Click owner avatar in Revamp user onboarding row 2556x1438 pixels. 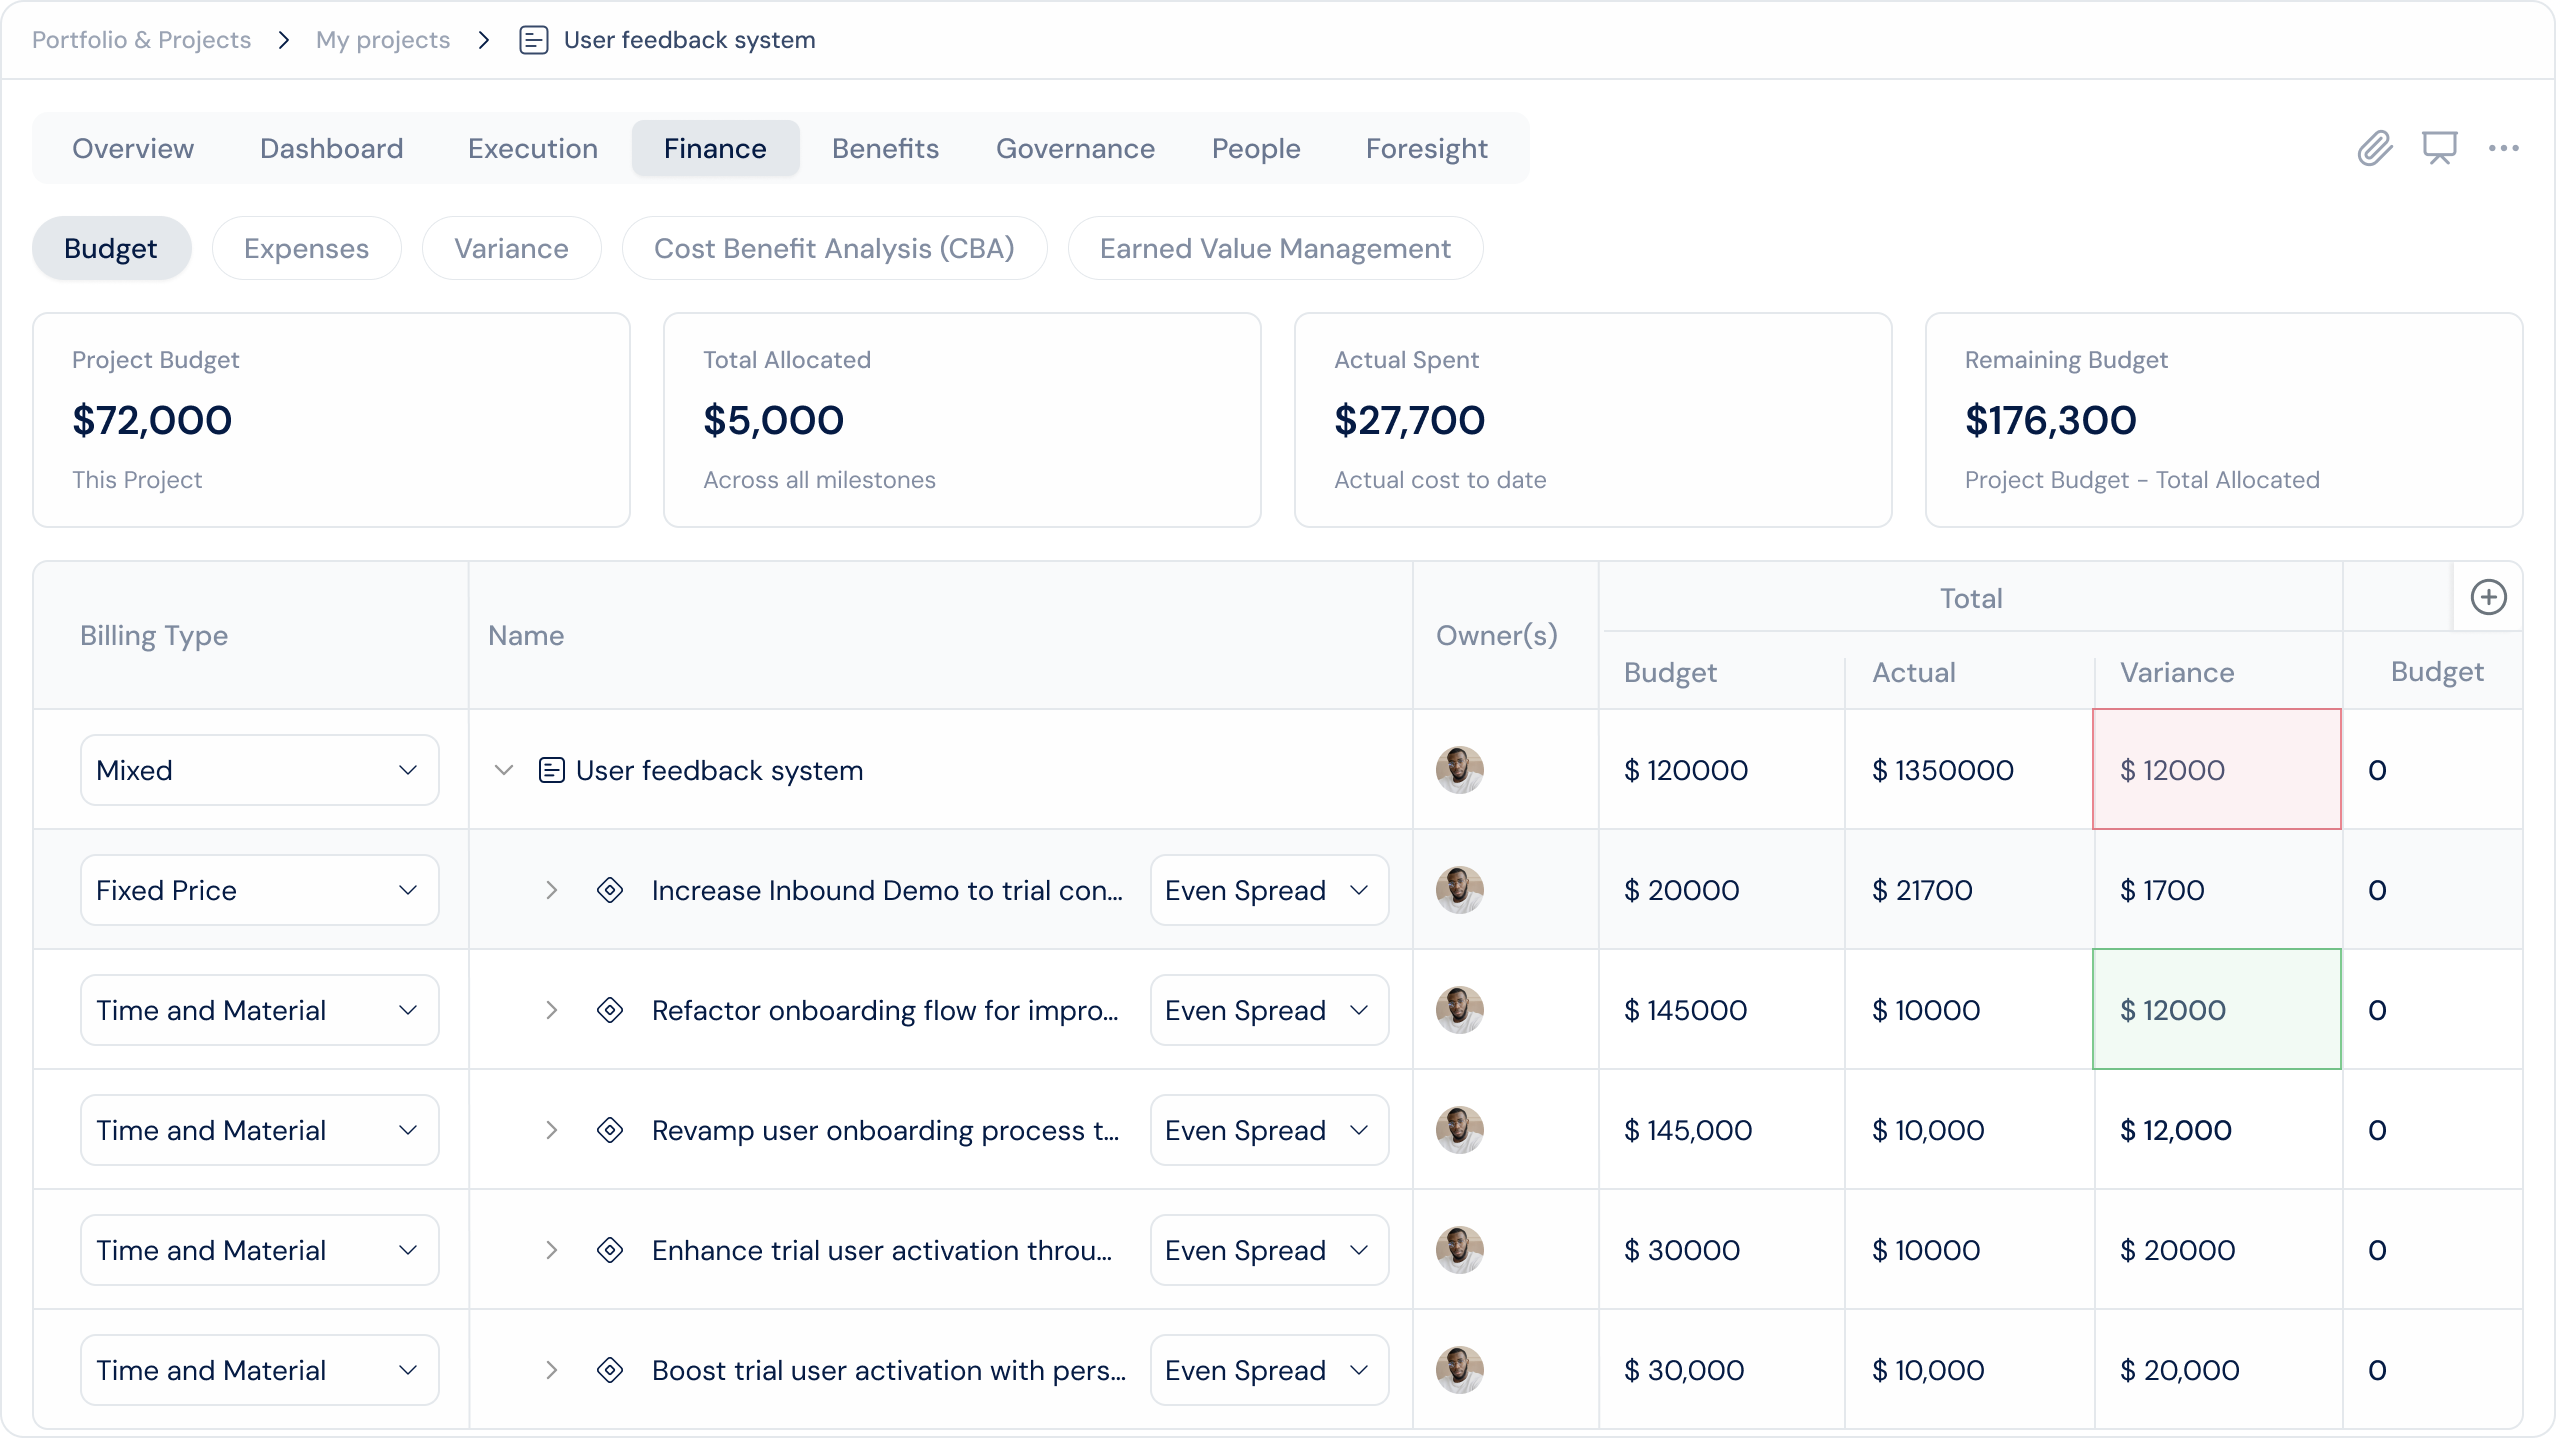coord(1460,1130)
